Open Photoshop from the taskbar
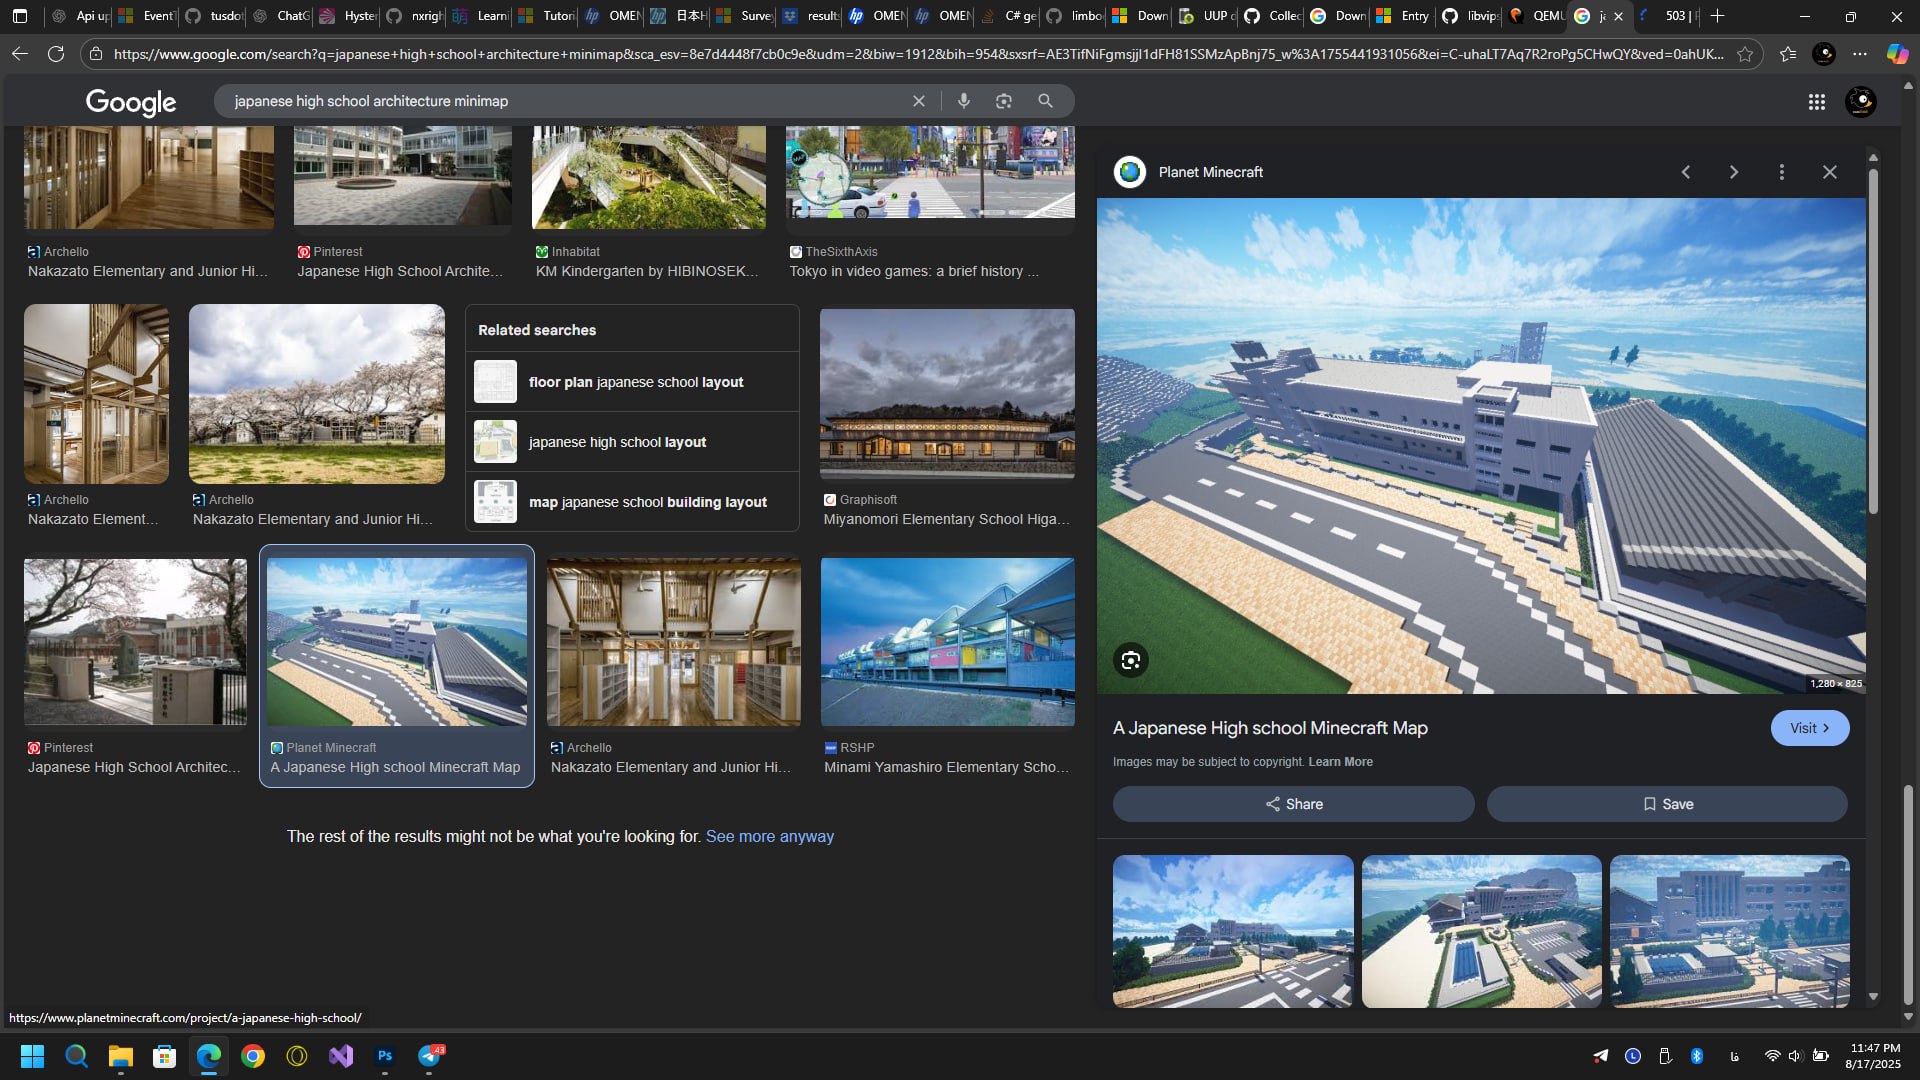1920x1080 pixels. [385, 1056]
